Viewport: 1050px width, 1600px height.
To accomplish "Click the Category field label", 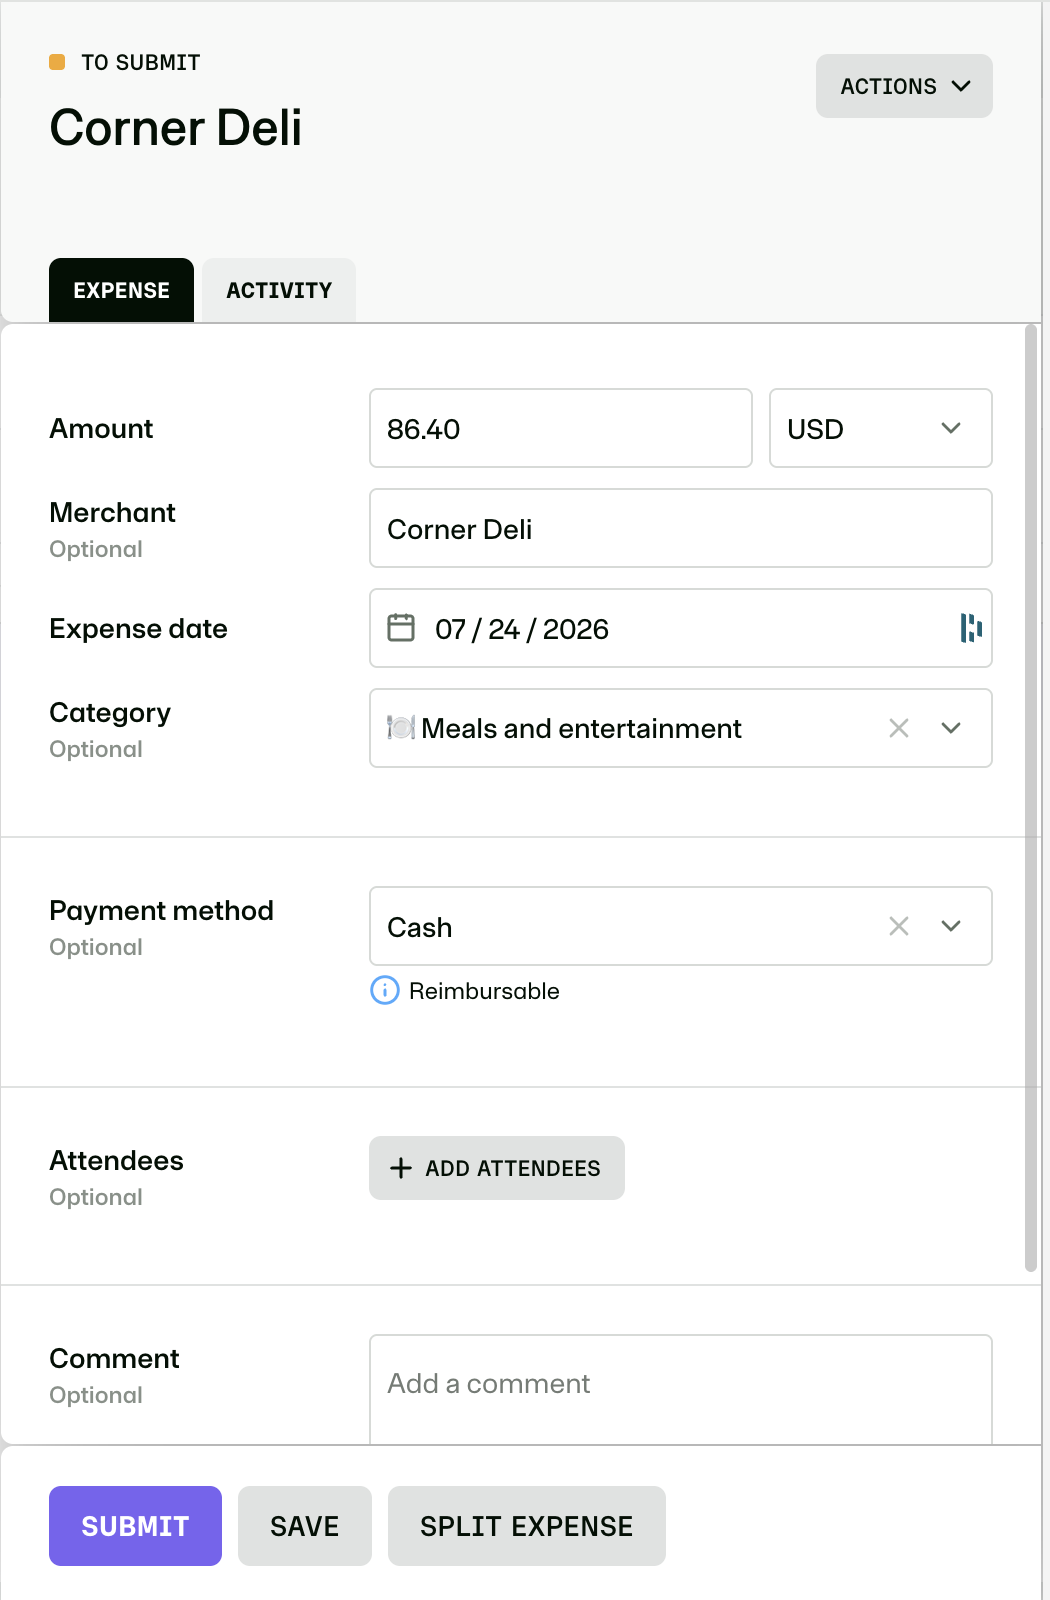I will click(x=110, y=713).
